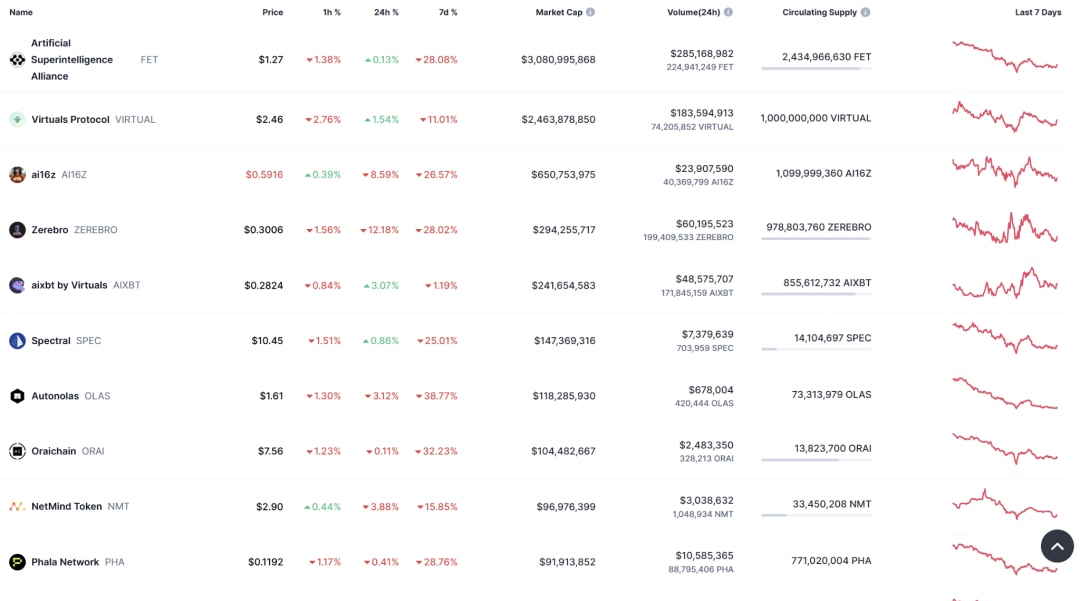Open the Oraichain coin page
The image size is (1080, 601).
coord(54,452)
